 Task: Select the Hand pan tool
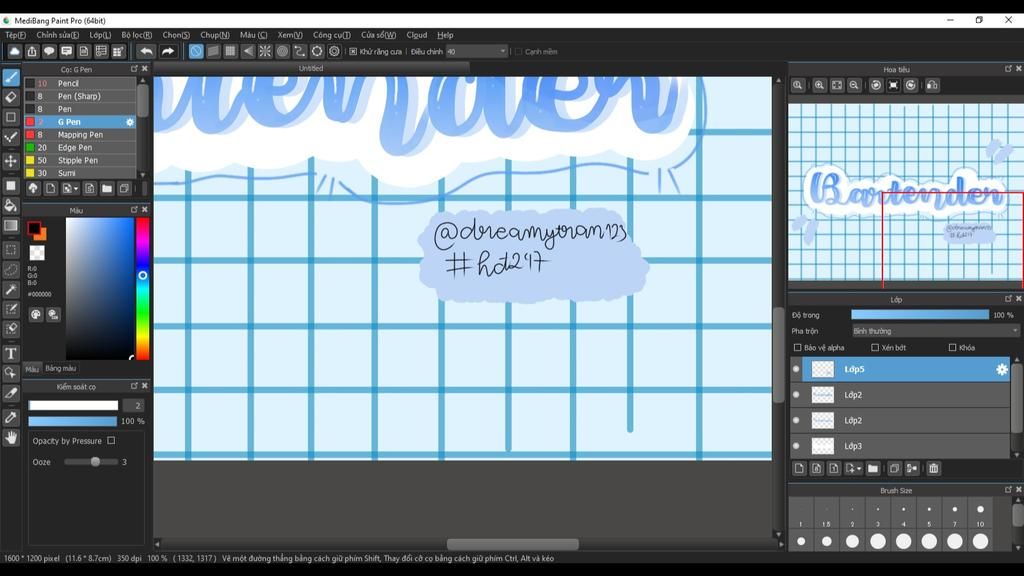pos(11,438)
